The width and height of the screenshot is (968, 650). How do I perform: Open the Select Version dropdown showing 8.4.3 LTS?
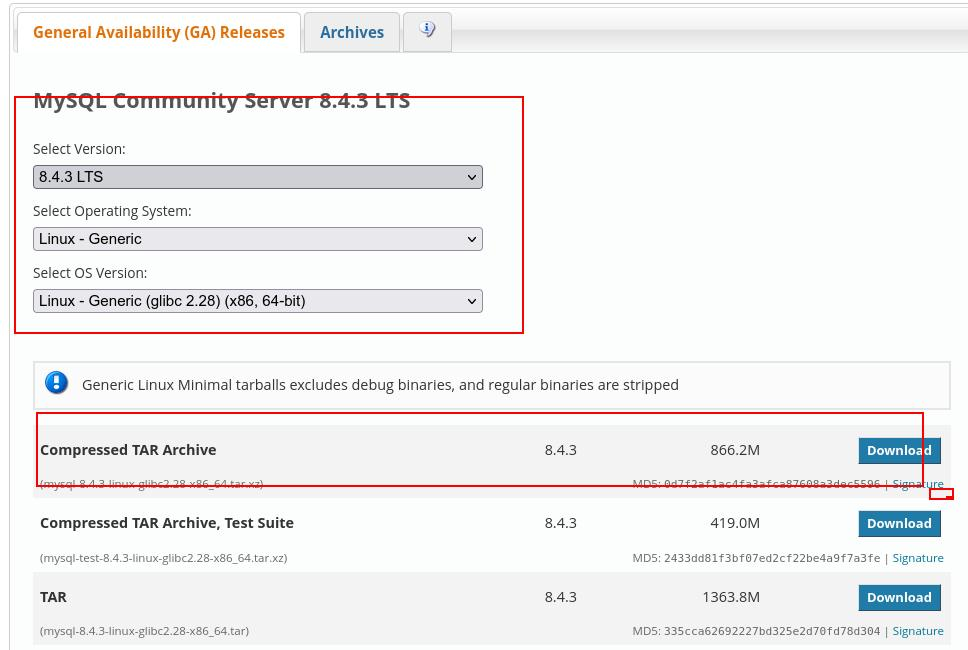pyautogui.click(x=257, y=177)
